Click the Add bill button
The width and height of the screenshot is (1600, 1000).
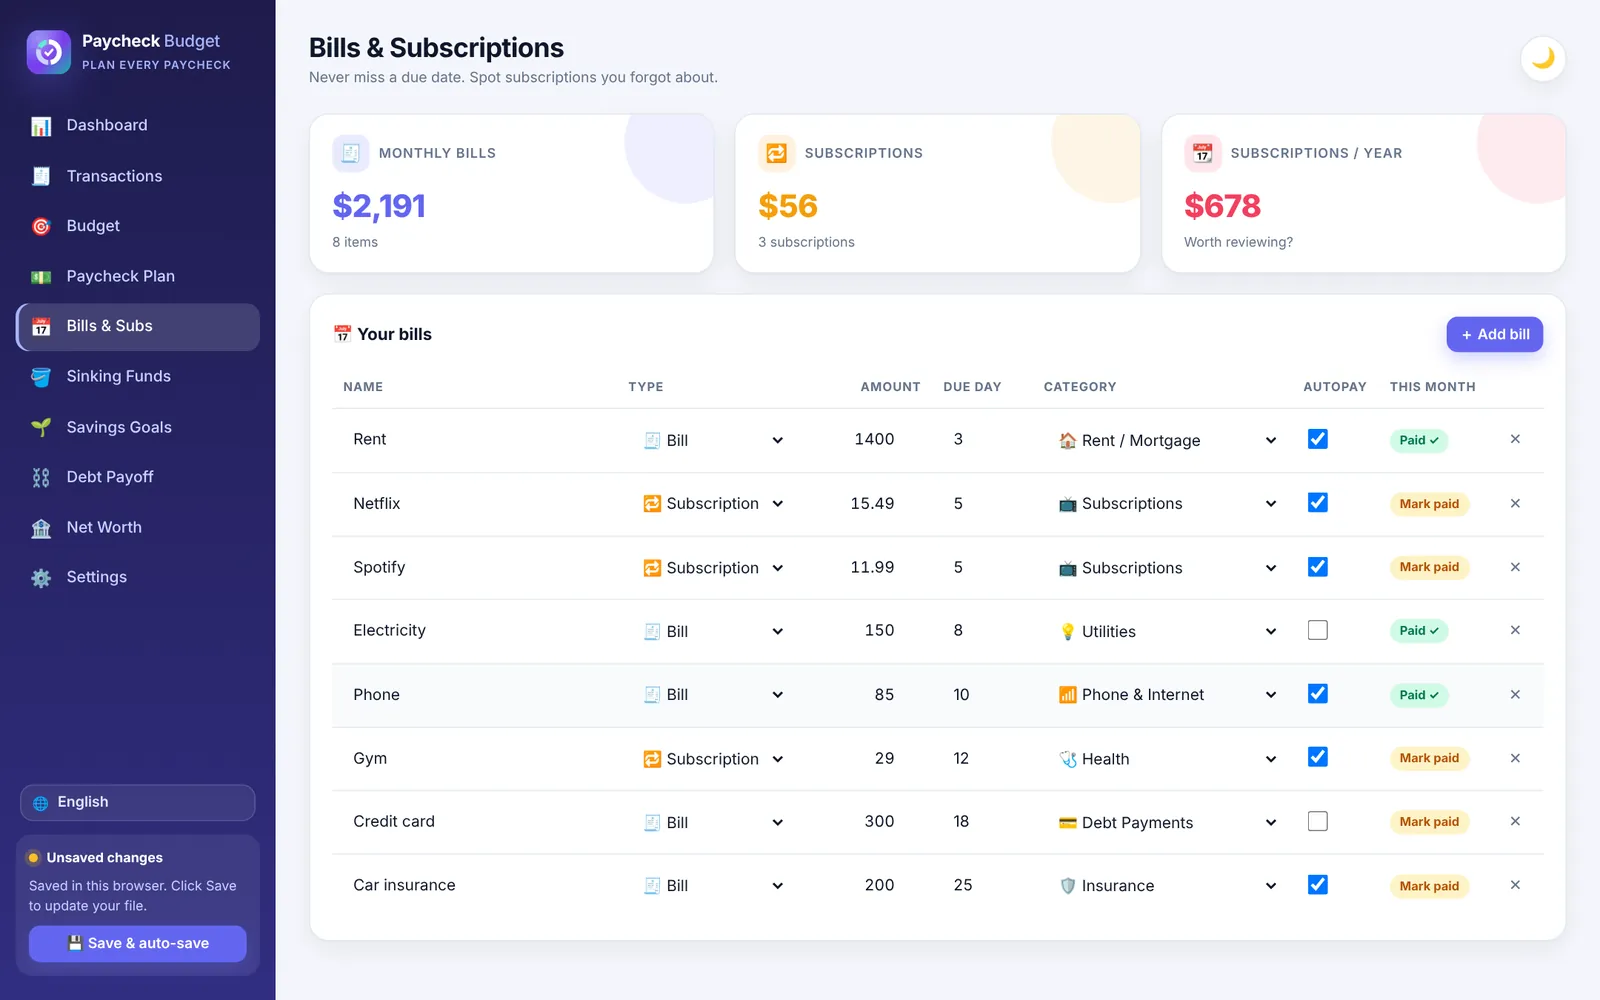click(x=1495, y=335)
